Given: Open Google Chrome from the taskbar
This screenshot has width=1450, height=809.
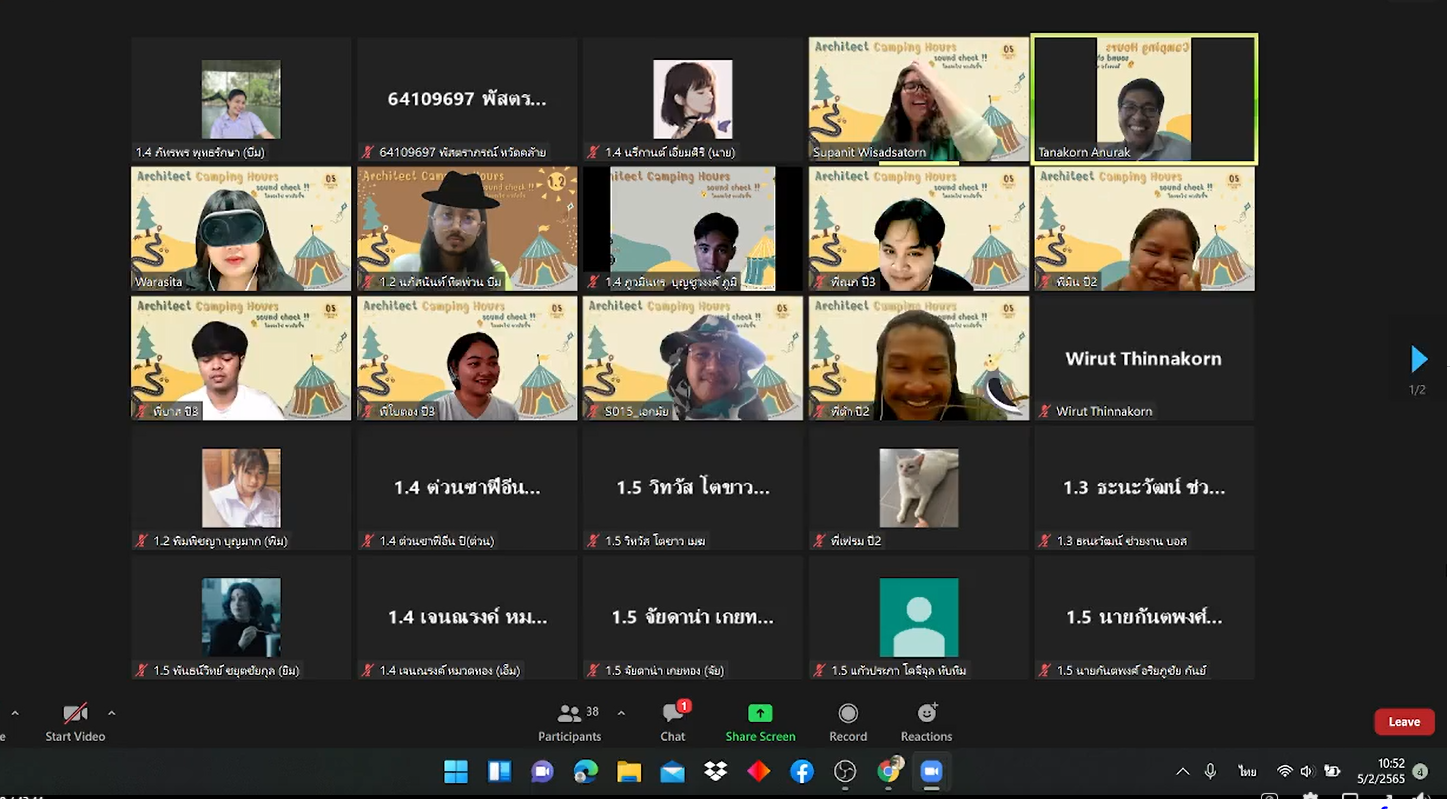Looking at the screenshot, I should (888, 771).
